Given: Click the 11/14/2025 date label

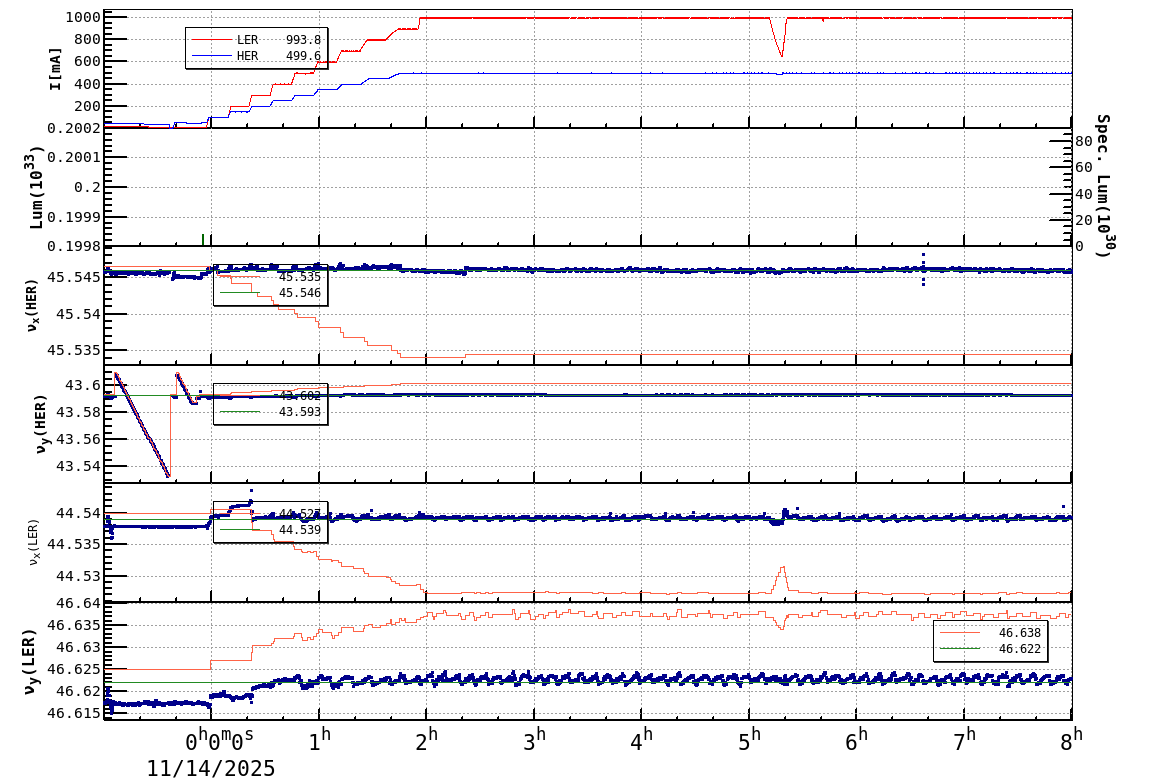Looking at the screenshot, I should (x=212, y=770).
